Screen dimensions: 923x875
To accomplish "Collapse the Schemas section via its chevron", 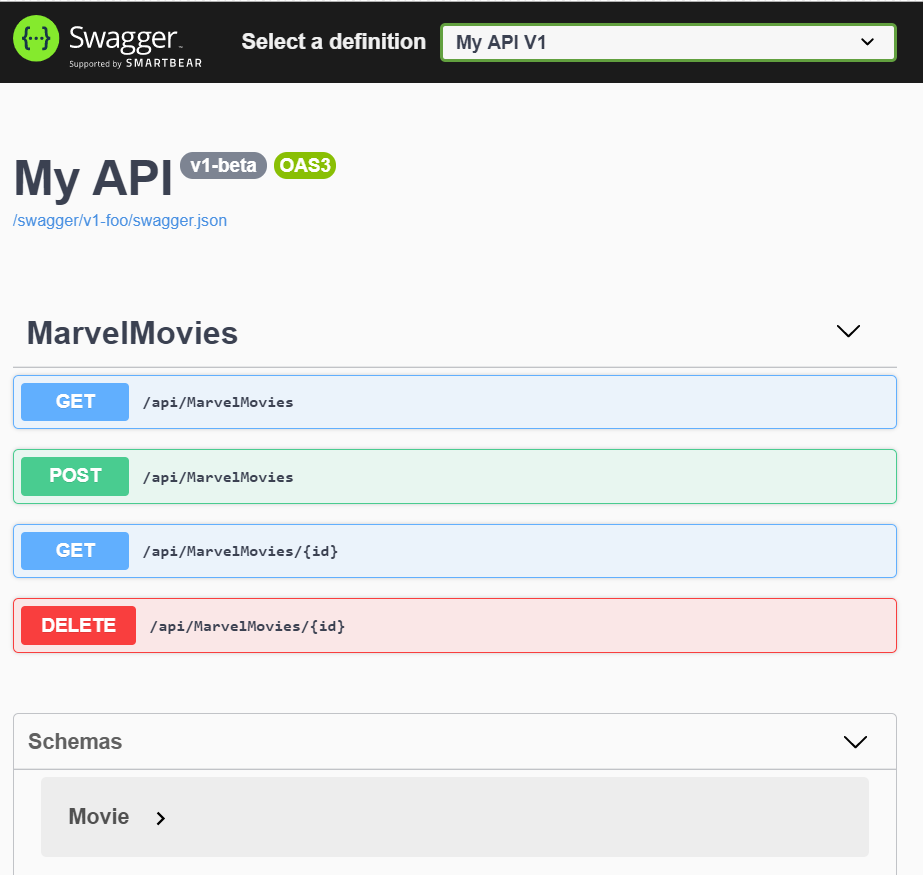I will [855, 741].
